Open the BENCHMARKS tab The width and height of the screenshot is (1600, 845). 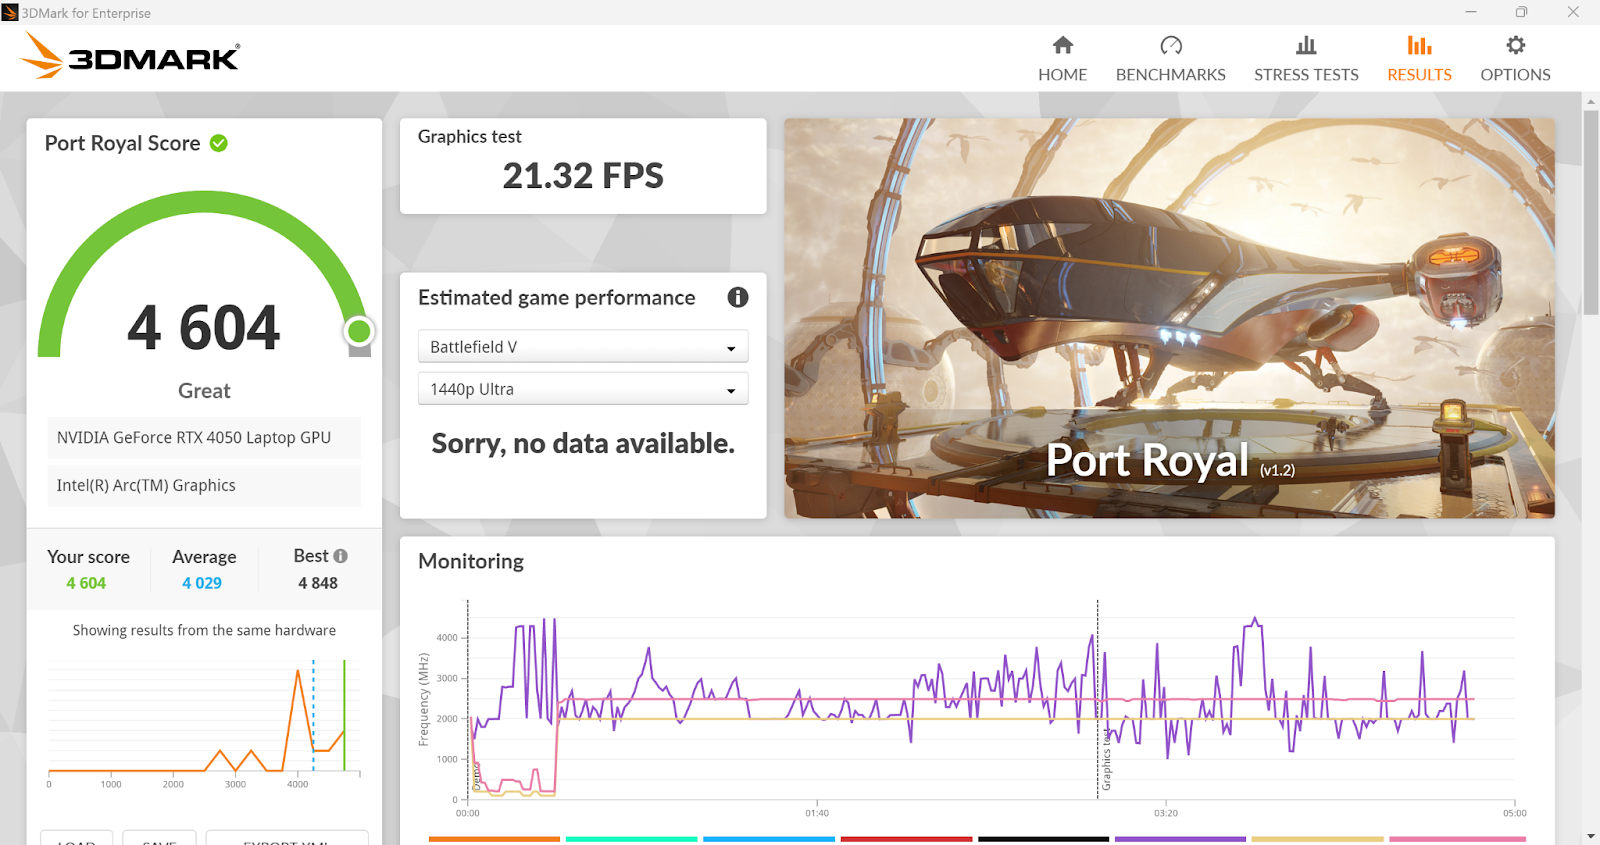(x=1170, y=59)
